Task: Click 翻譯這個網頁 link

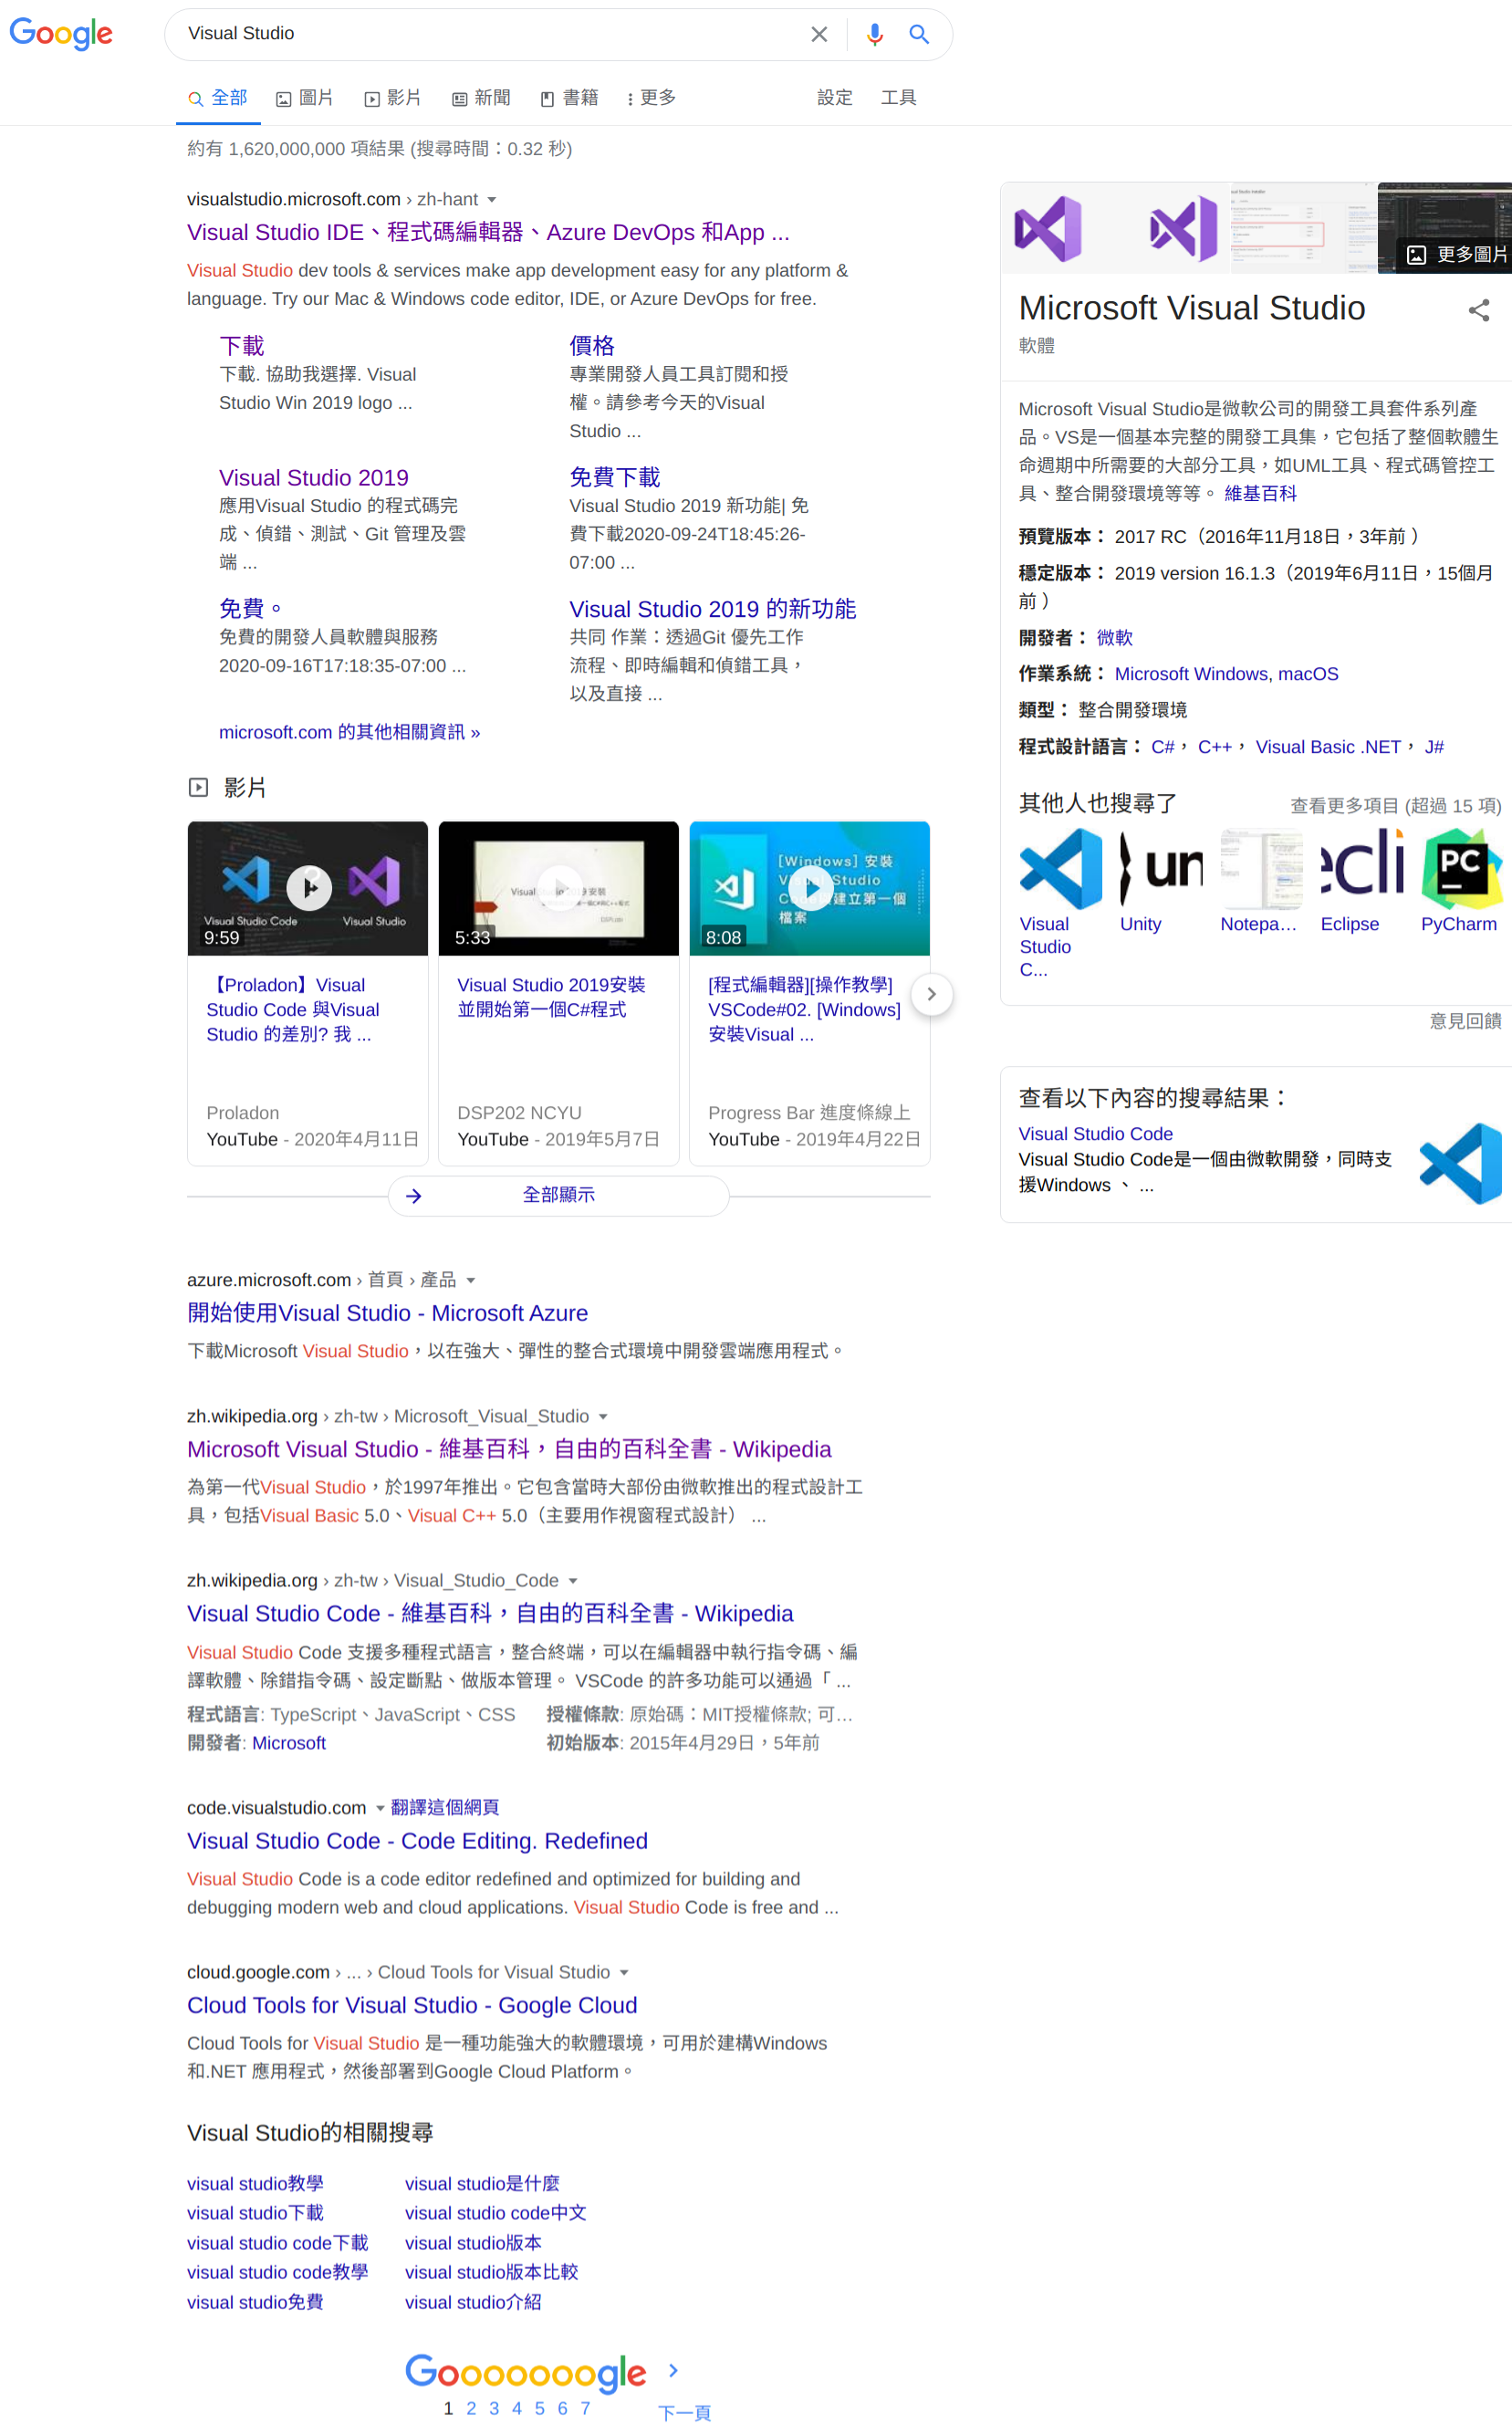Action: [x=445, y=1807]
